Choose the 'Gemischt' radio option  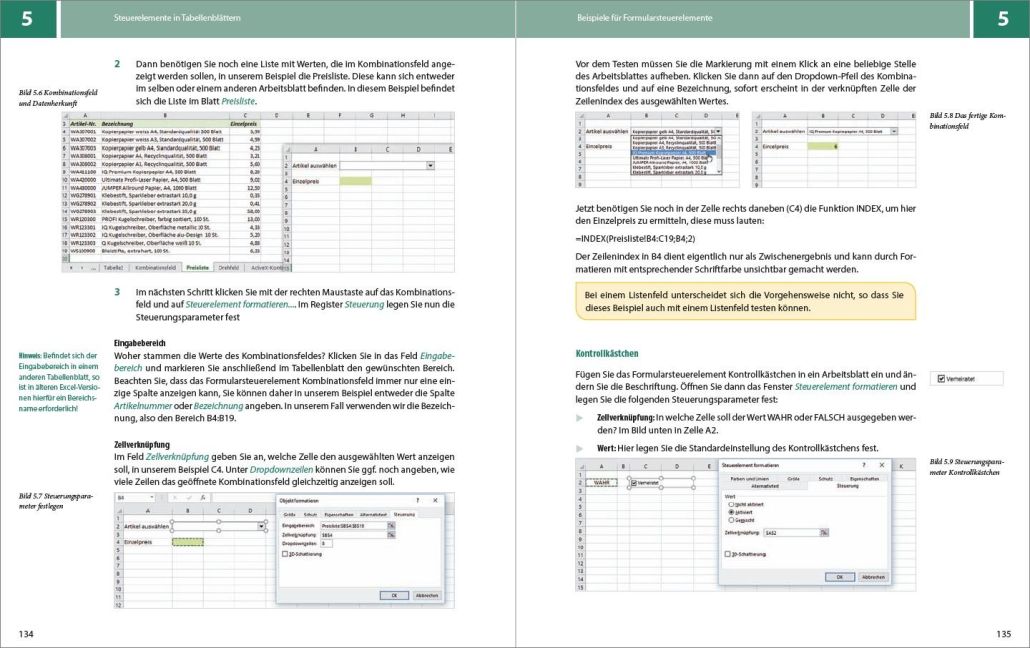[x=730, y=520]
